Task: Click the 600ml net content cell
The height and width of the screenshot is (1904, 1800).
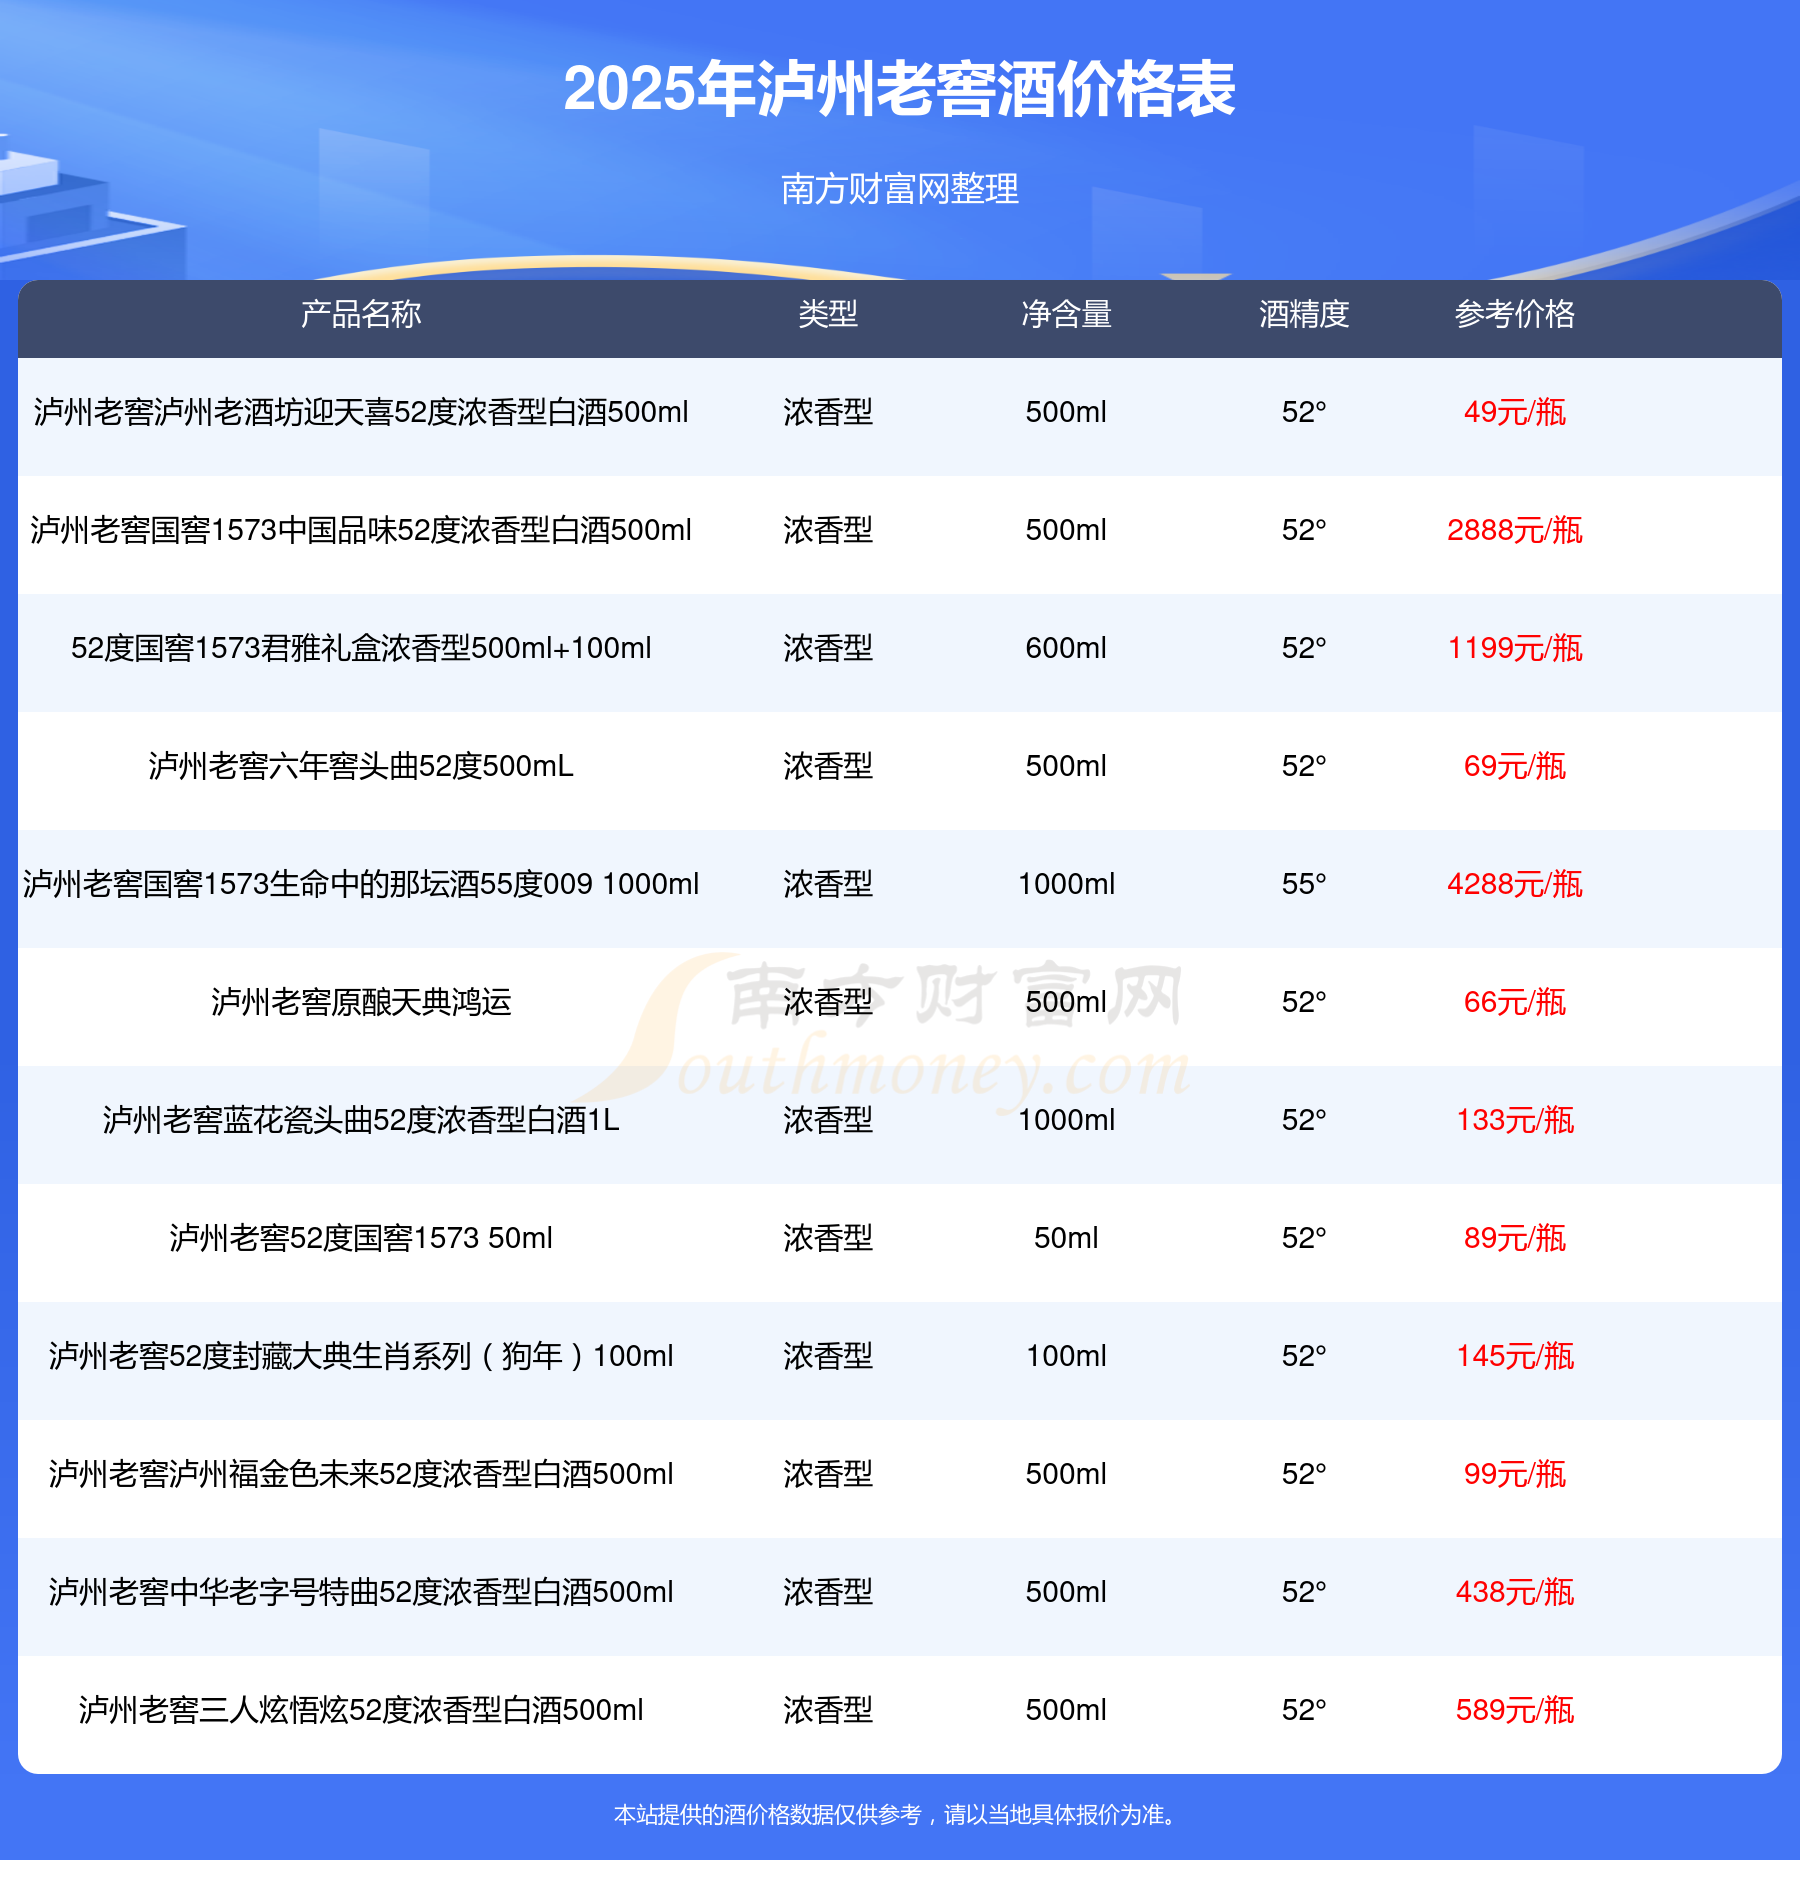Action: [1066, 648]
